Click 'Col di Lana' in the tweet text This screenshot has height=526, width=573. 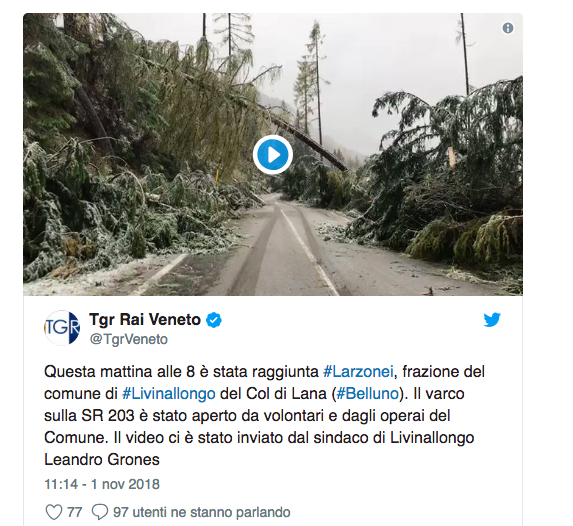click(286, 394)
